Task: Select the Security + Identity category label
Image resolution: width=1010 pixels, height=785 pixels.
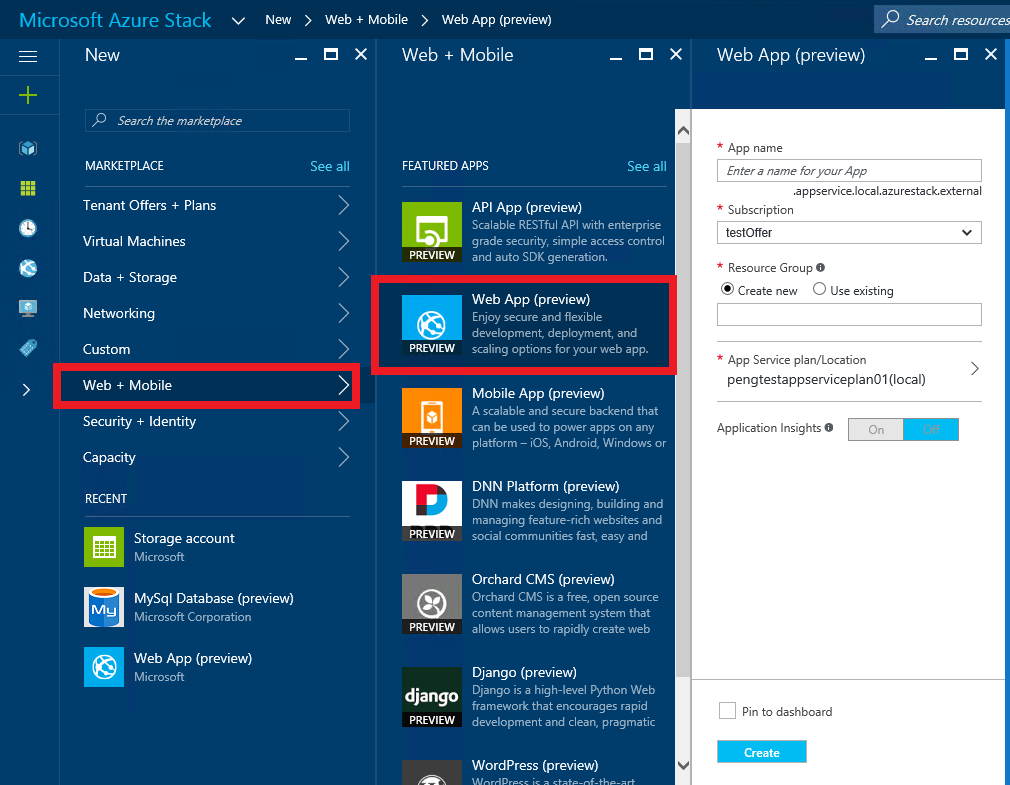Action: pos(139,422)
